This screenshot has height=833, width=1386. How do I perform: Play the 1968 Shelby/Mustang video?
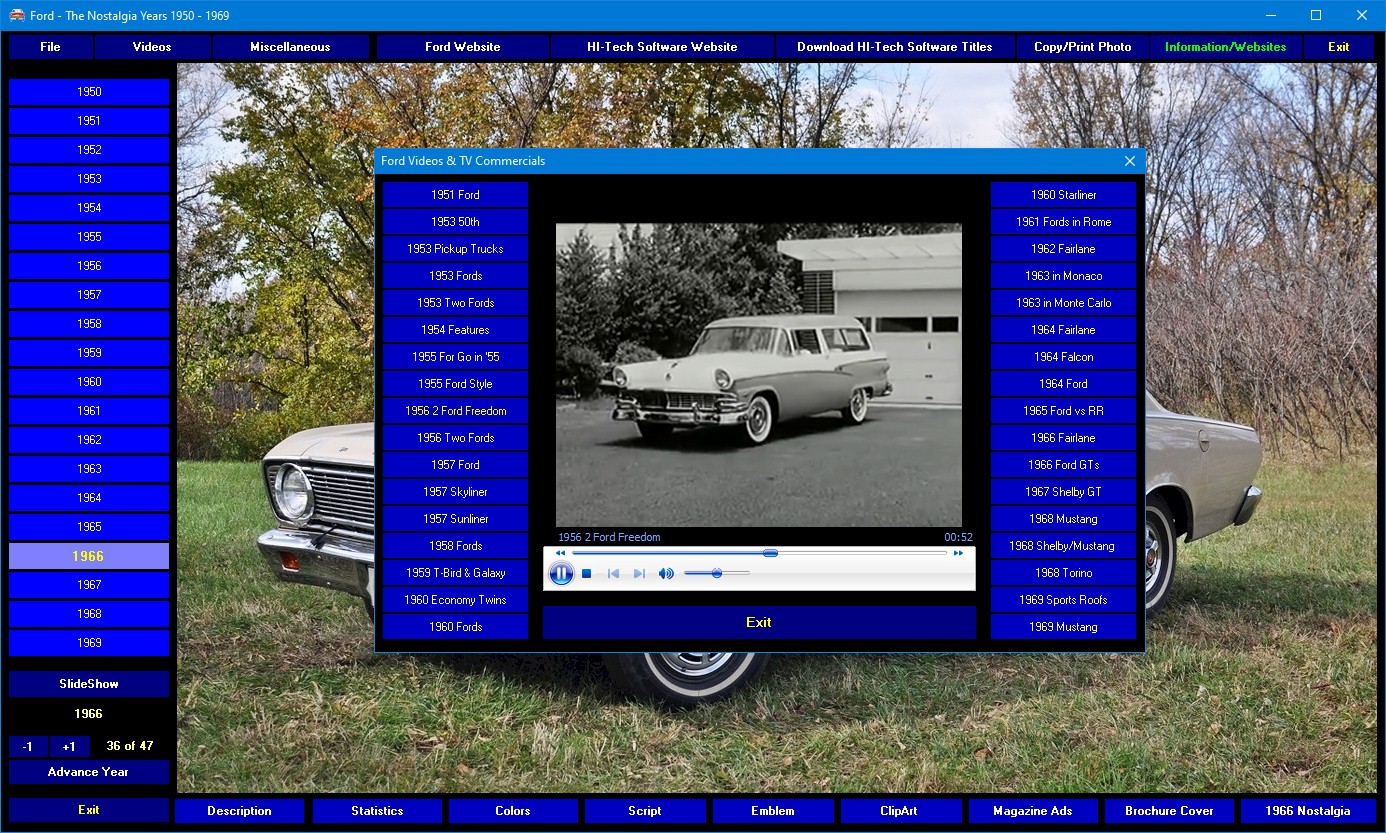[1063, 546]
